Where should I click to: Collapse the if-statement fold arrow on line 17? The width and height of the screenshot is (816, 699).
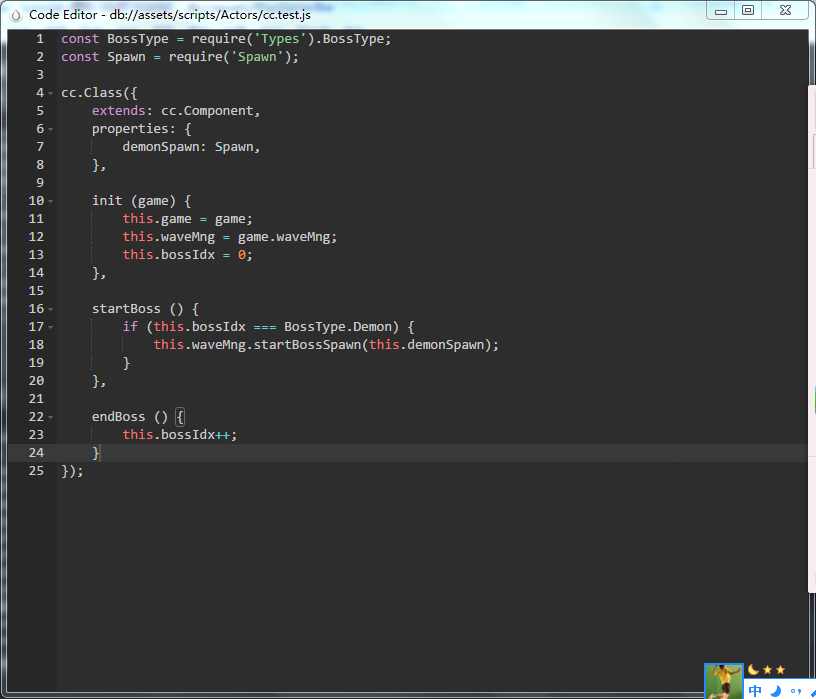point(50,327)
